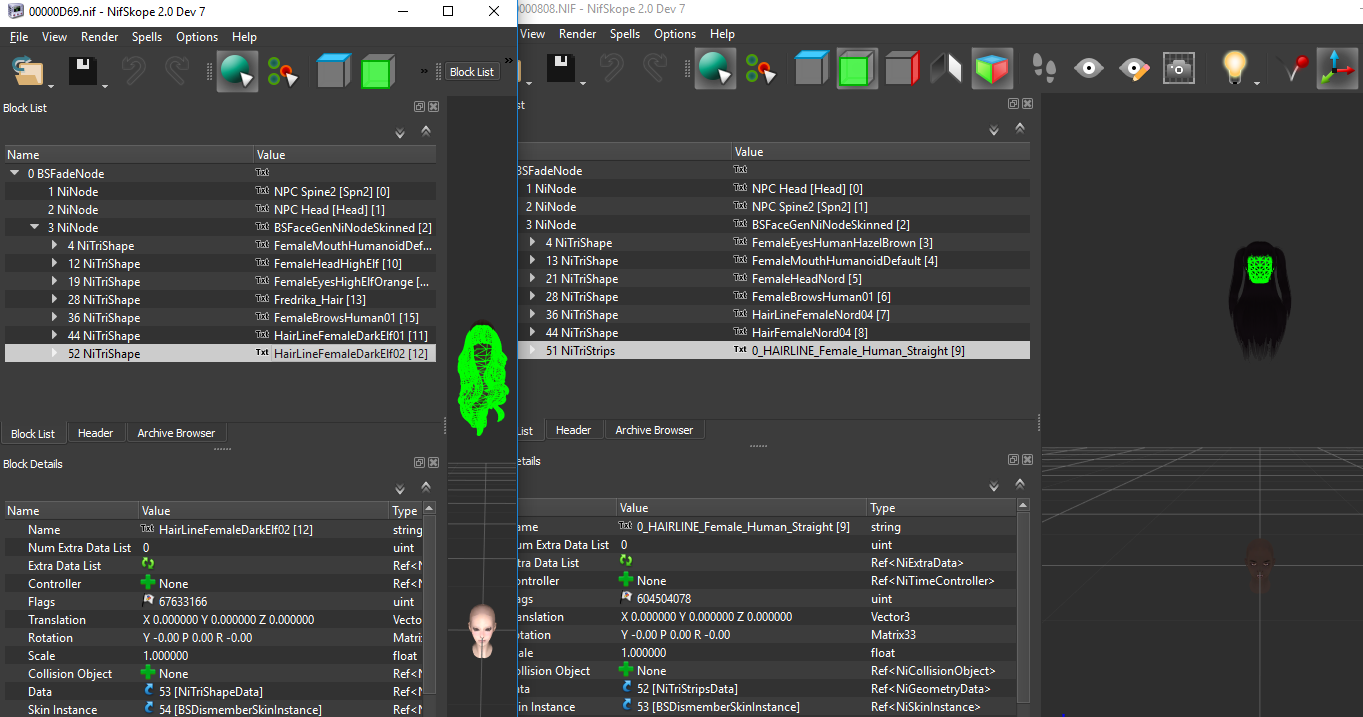
Task: Float the Block List panel in 00000D69.nif window
Action: coord(420,107)
